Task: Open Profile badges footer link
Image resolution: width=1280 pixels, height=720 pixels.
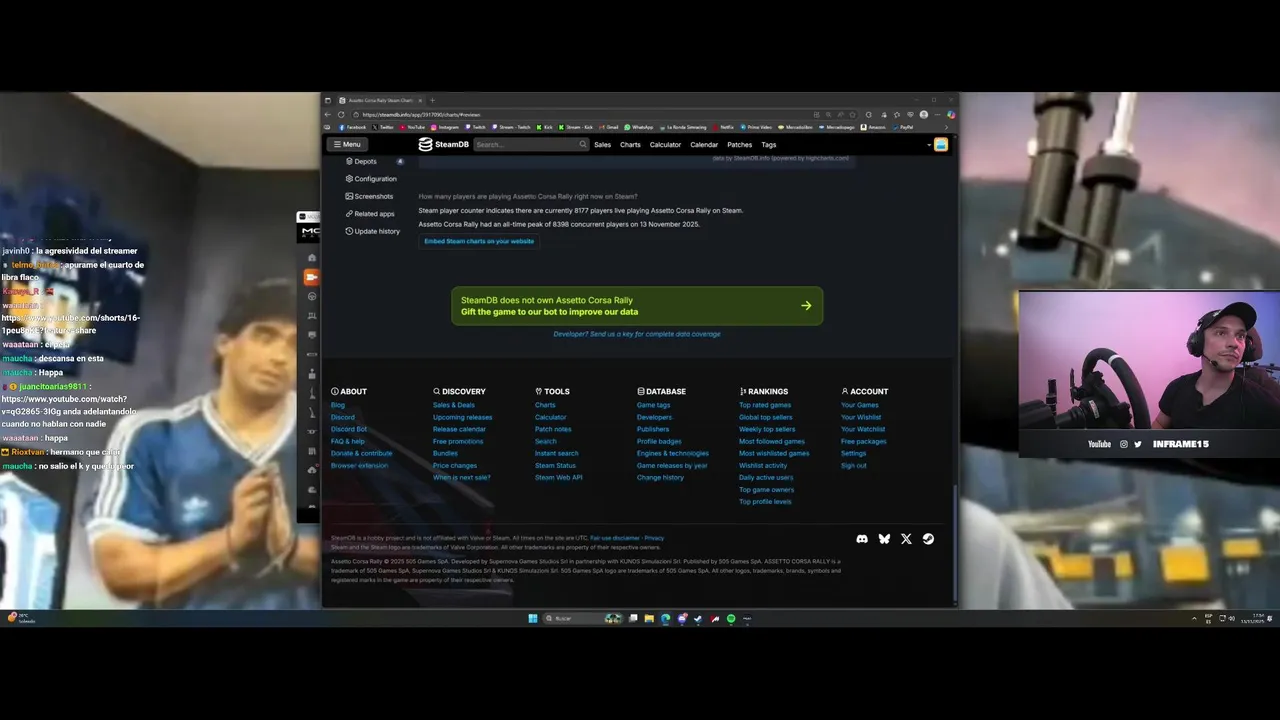Action: (x=659, y=441)
